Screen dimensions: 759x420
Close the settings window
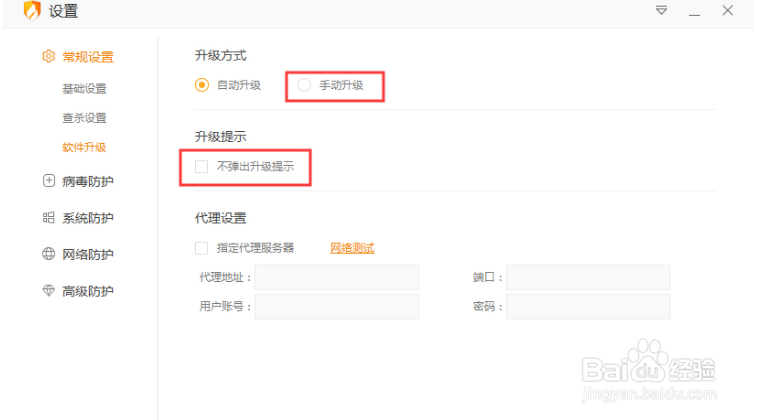pyautogui.click(x=727, y=11)
